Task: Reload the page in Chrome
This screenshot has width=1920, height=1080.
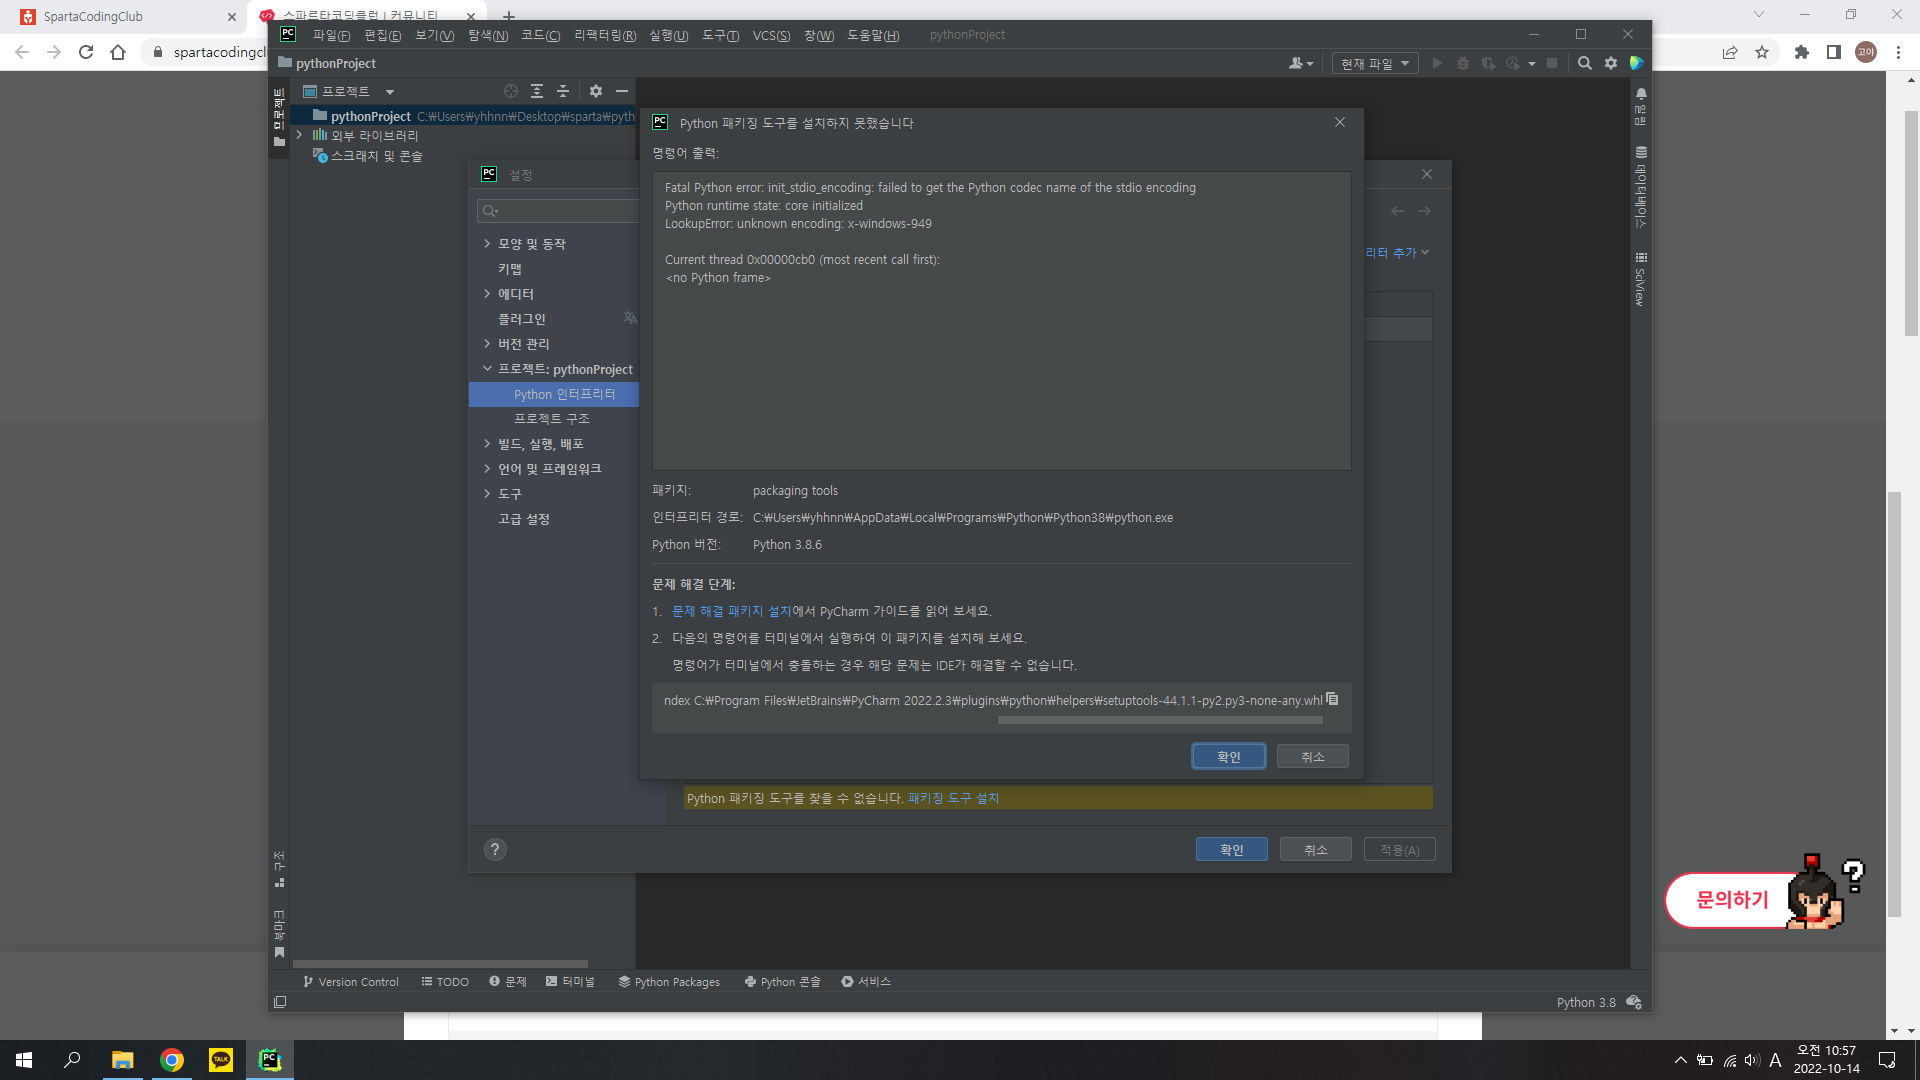Action: coord(86,52)
